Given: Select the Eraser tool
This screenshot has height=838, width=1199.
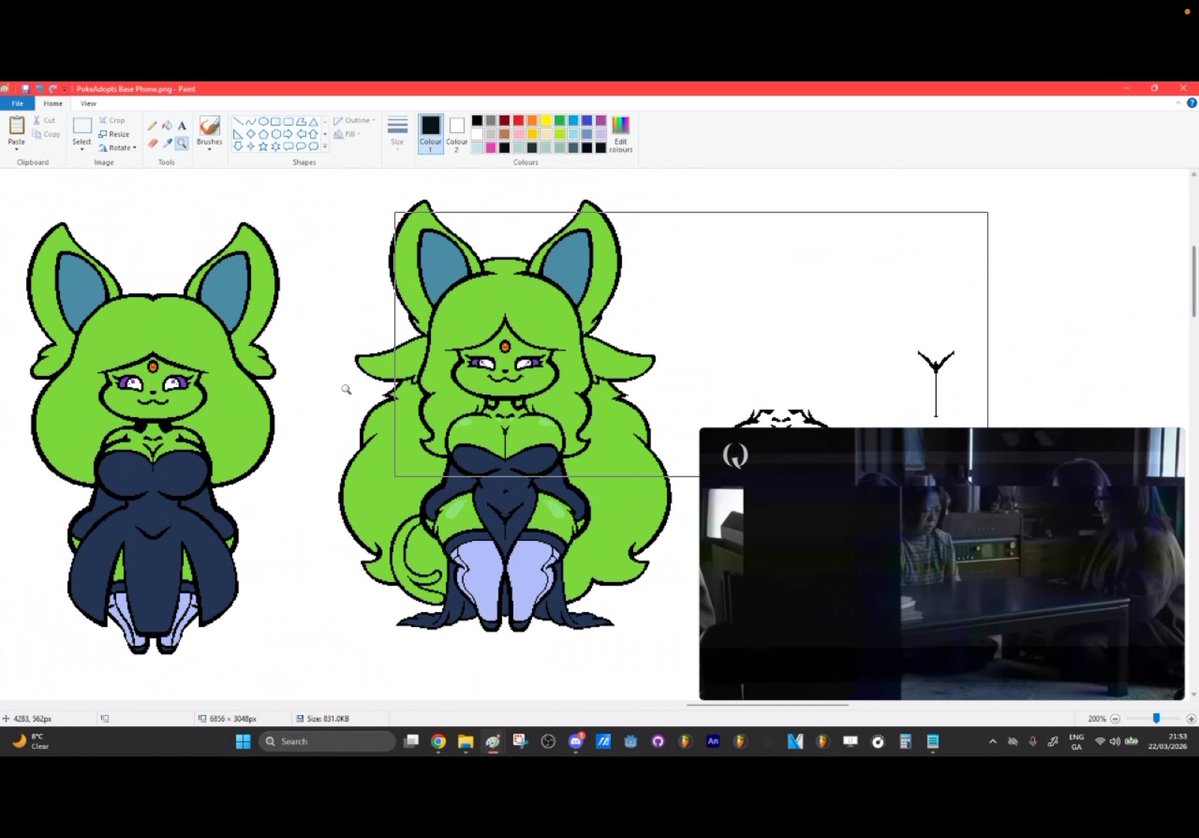Looking at the screenshot, I should [152, 142].
